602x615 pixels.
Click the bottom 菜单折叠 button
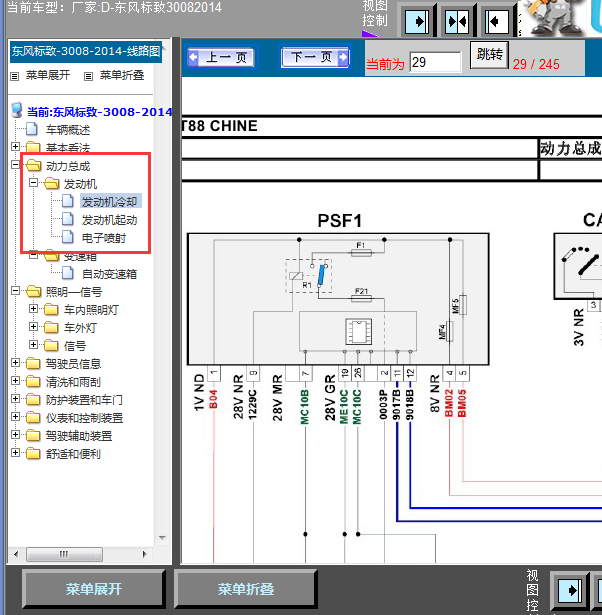click(x=246, y=589)
